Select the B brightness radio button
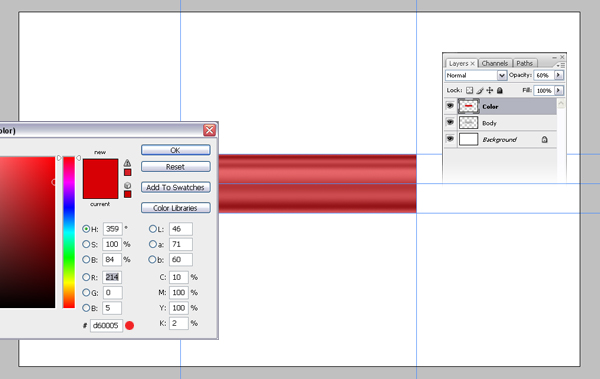 86,260
